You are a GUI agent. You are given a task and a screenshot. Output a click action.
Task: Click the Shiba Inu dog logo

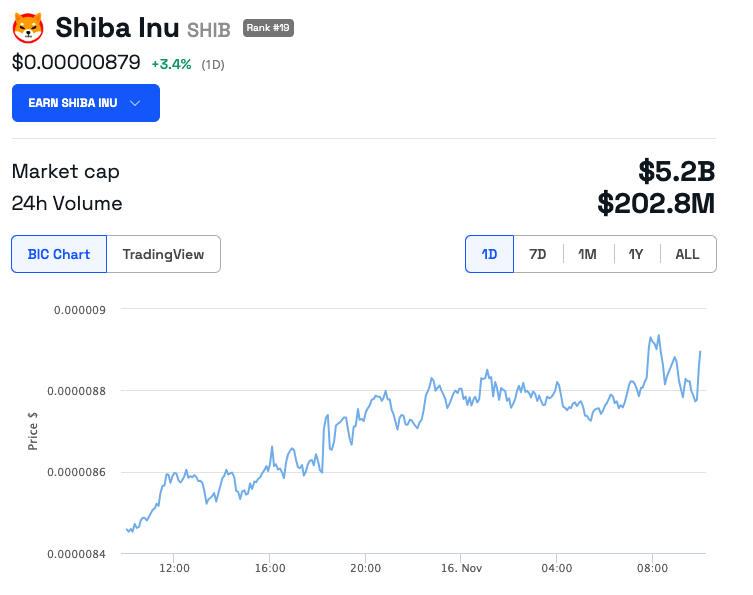(28, 27)
